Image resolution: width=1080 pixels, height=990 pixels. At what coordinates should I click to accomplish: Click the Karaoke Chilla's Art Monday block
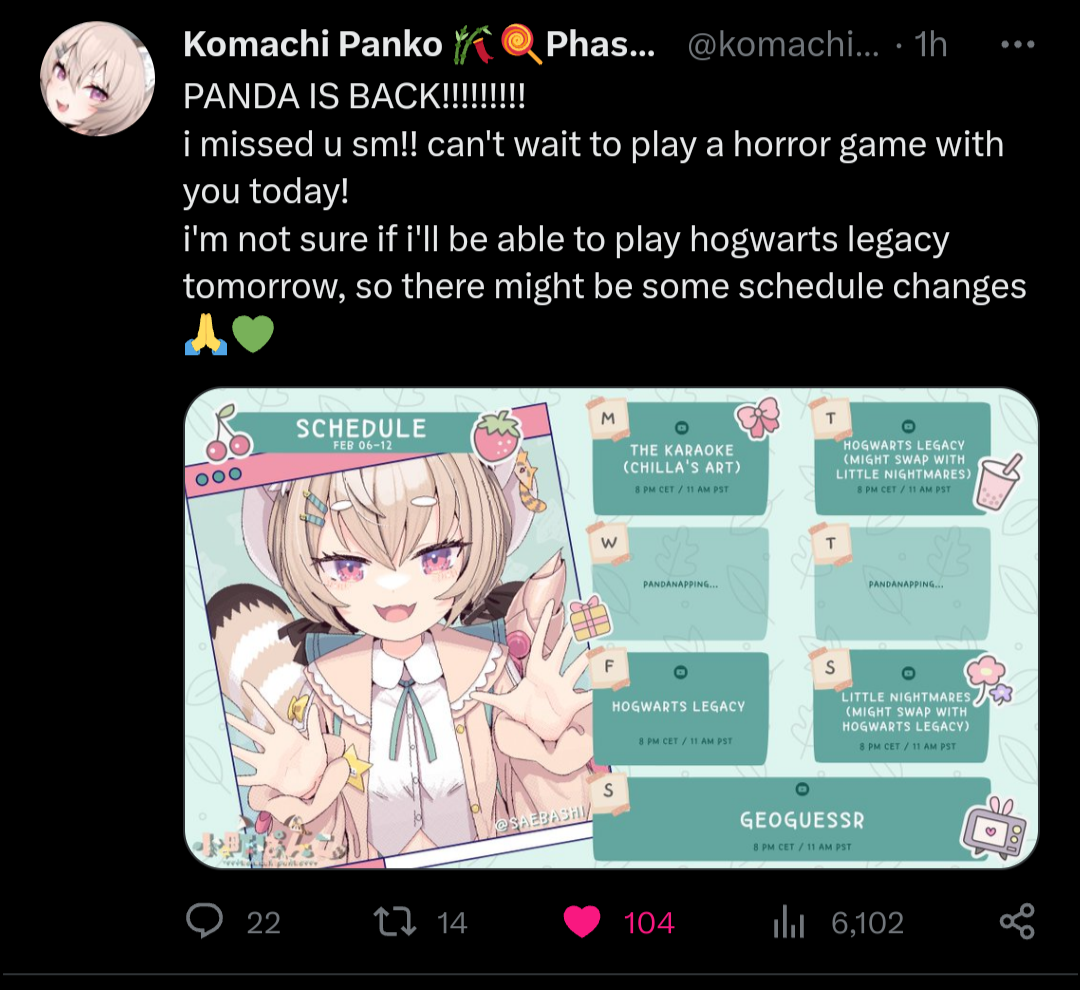681,459
